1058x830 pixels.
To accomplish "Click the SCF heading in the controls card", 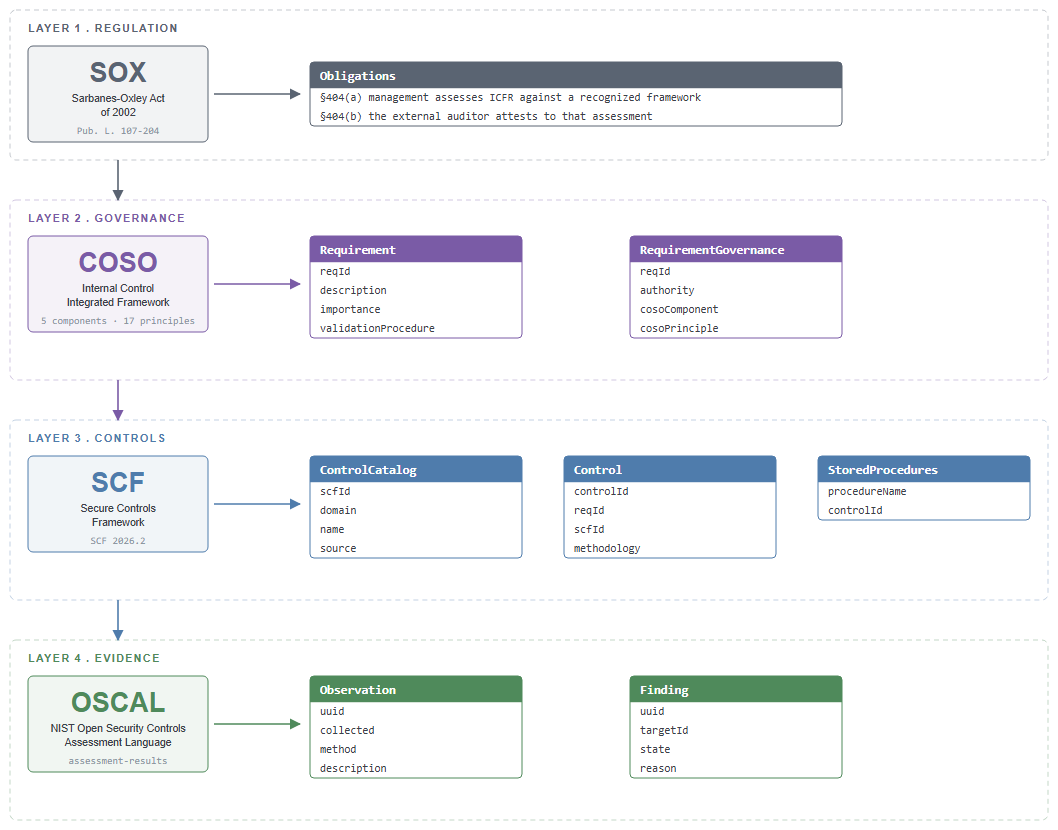I will coord(118,482).
